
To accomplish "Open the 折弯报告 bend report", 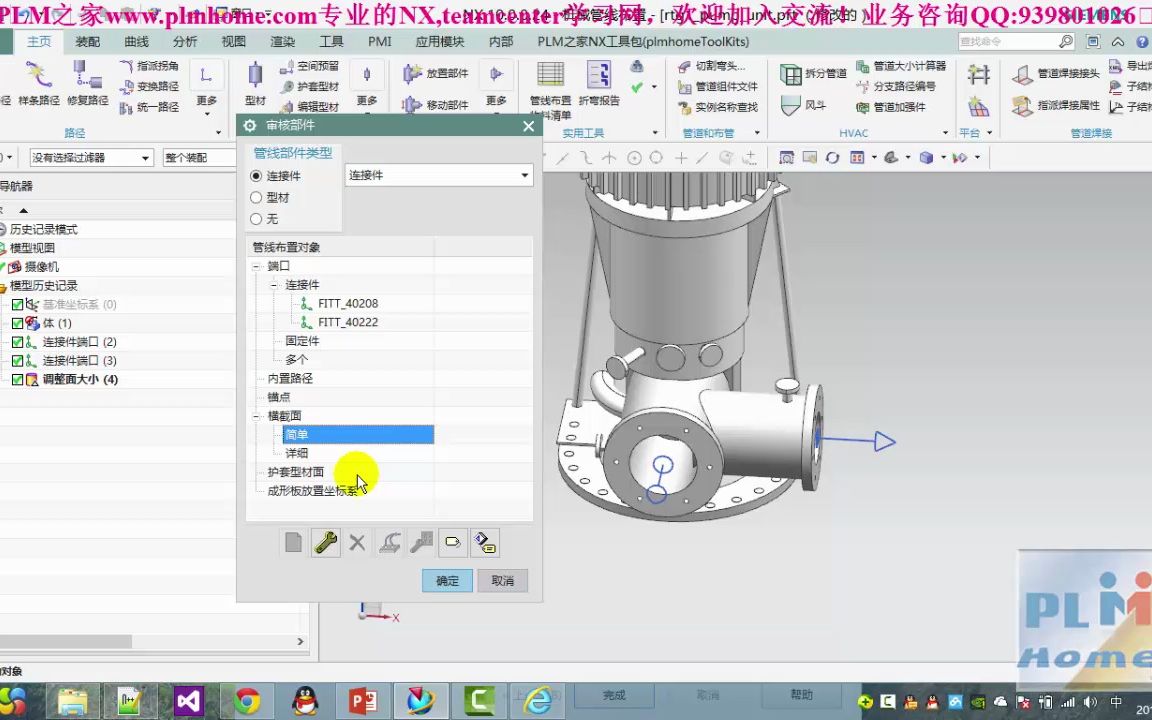I will pos(600,83).
